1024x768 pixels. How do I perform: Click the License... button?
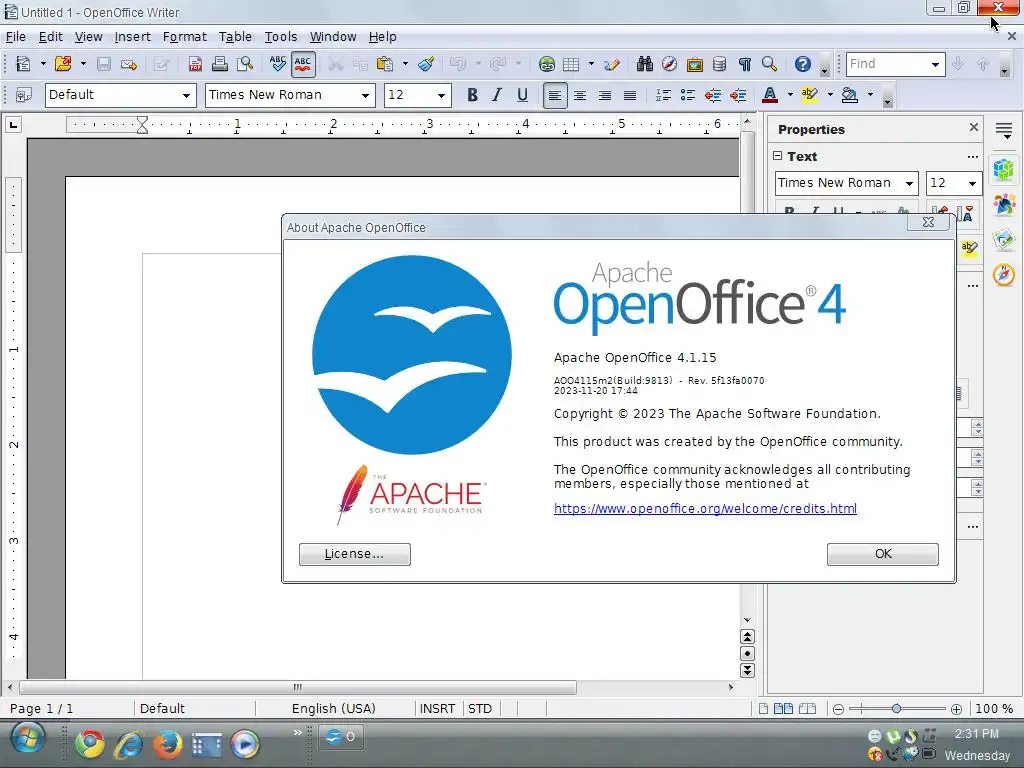(355, 554)
